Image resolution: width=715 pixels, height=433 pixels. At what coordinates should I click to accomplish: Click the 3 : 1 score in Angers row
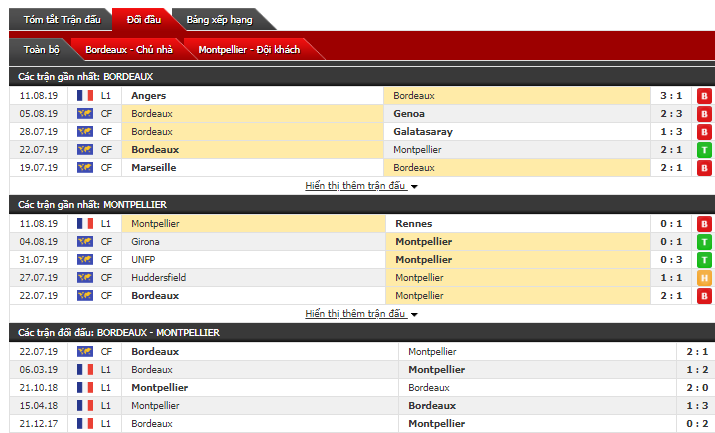pos(671,96)
